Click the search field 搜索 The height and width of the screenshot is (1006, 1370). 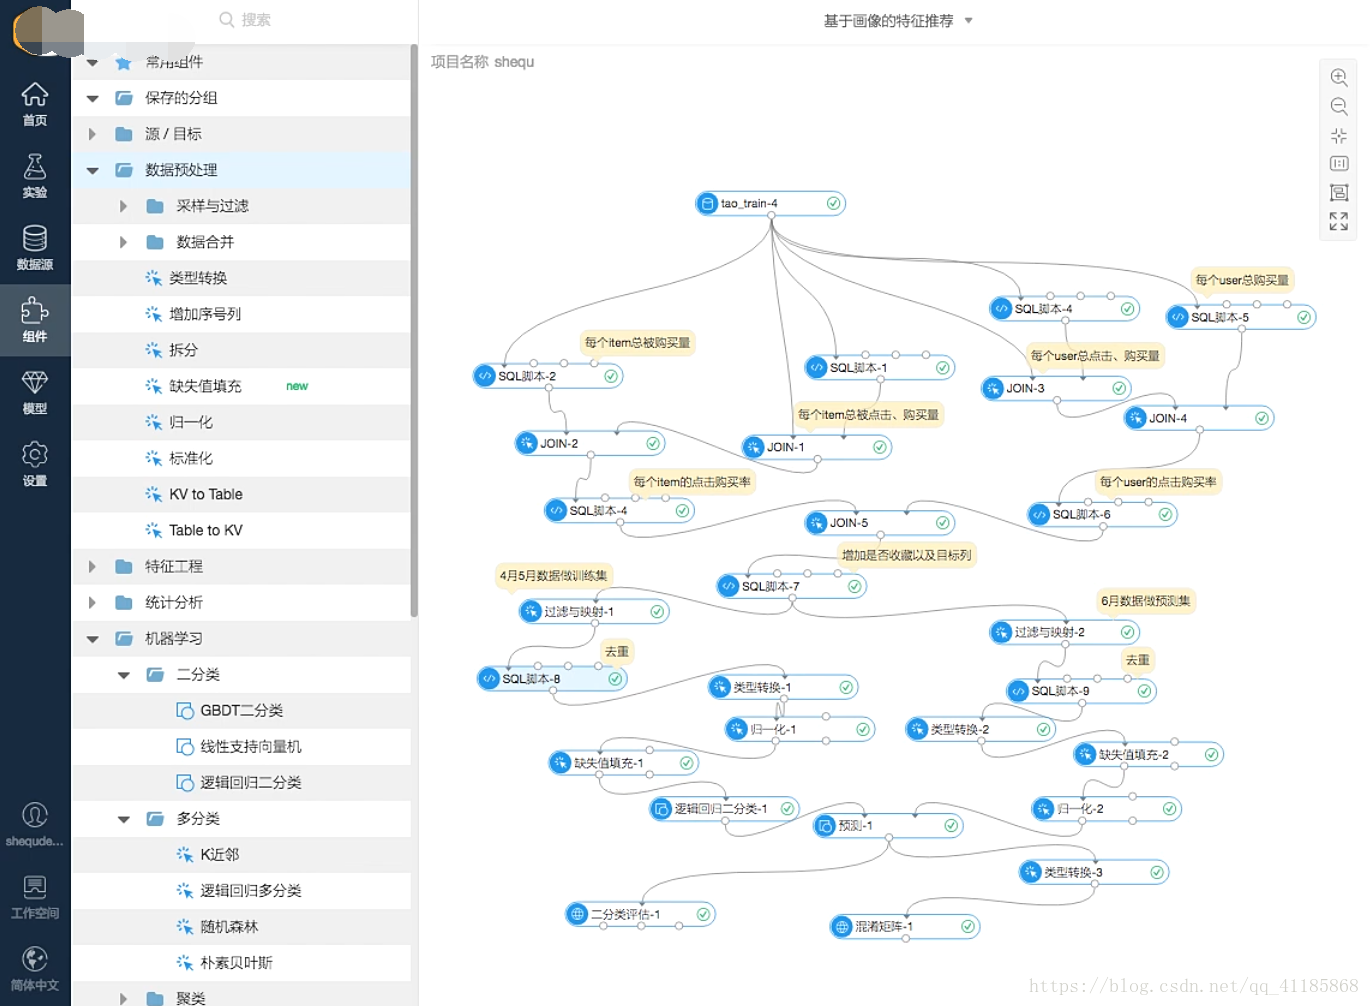pyautogui.click(x=245, y=19)
